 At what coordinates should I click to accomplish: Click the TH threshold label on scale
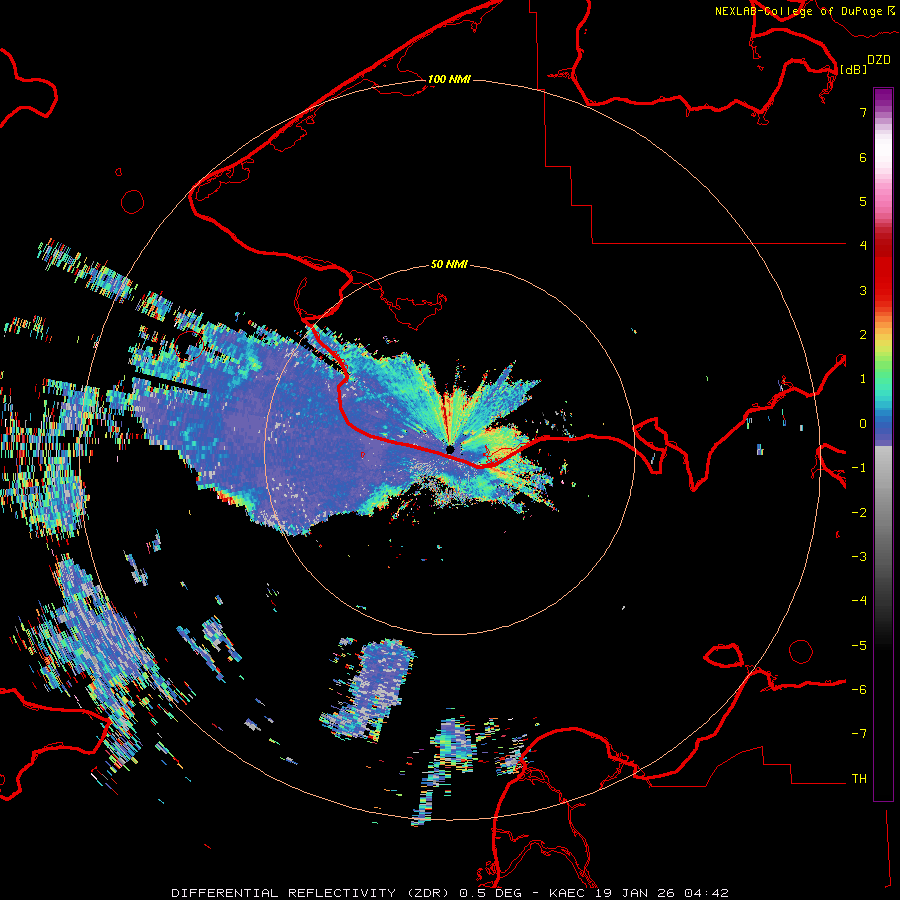[x=859, y=779]
